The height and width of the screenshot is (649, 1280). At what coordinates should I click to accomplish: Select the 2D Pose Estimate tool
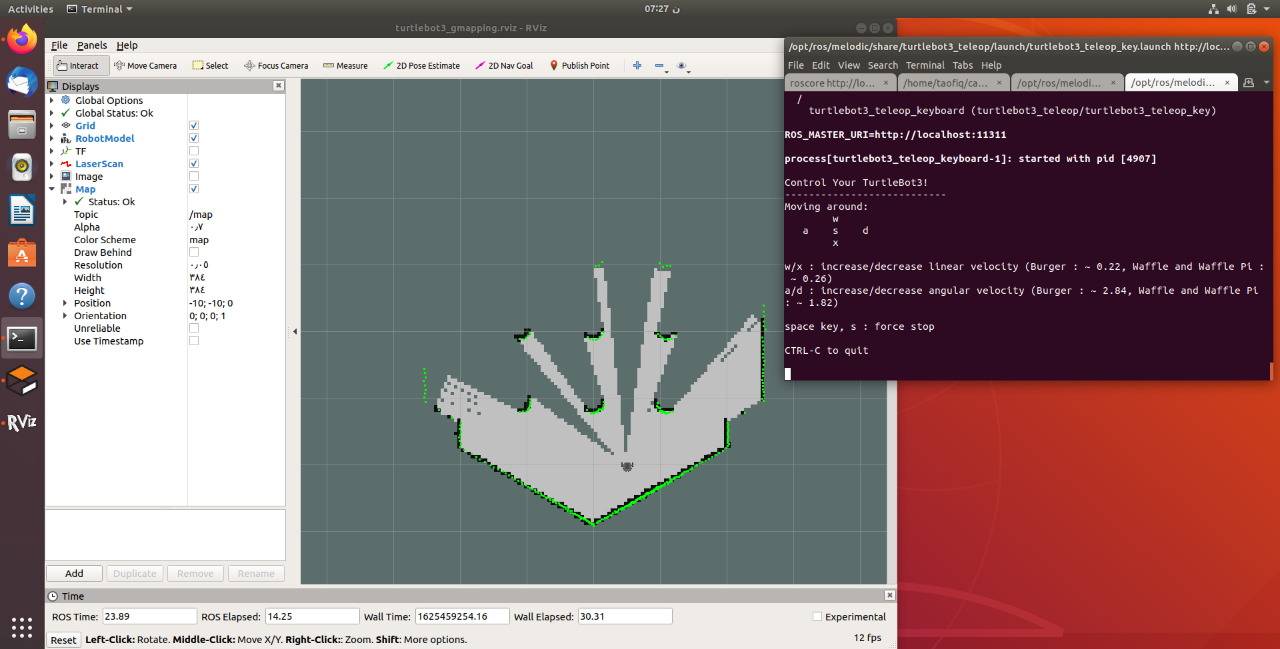[x=421, y=66]
